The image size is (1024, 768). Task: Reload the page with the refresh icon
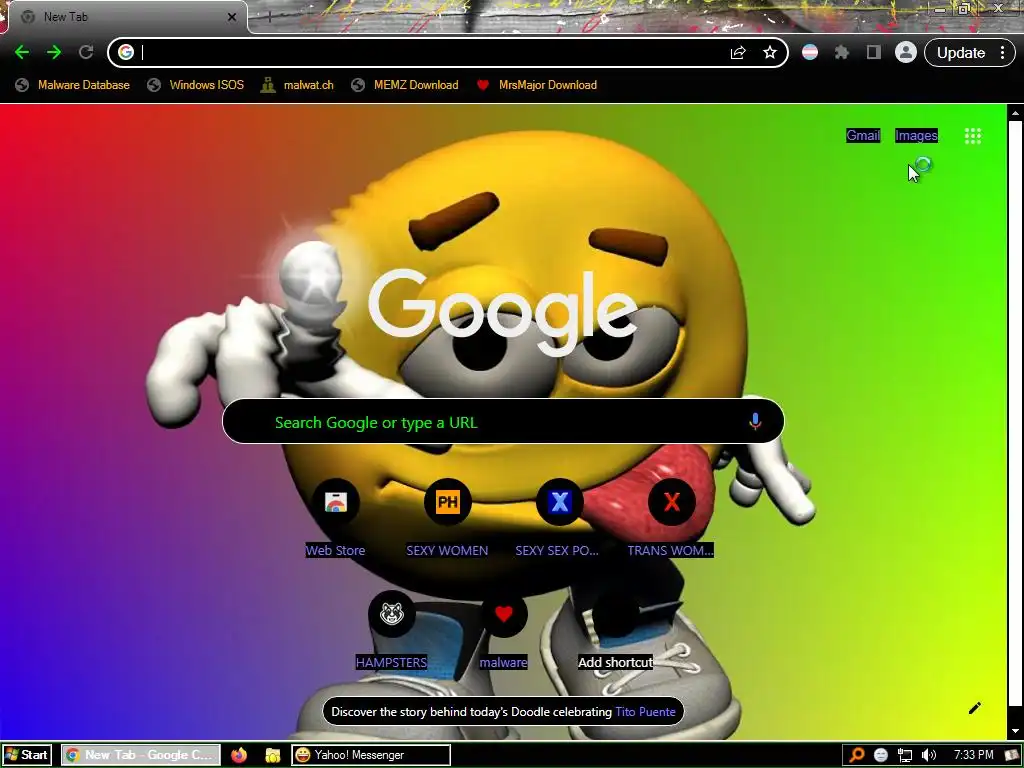[86, 52]
